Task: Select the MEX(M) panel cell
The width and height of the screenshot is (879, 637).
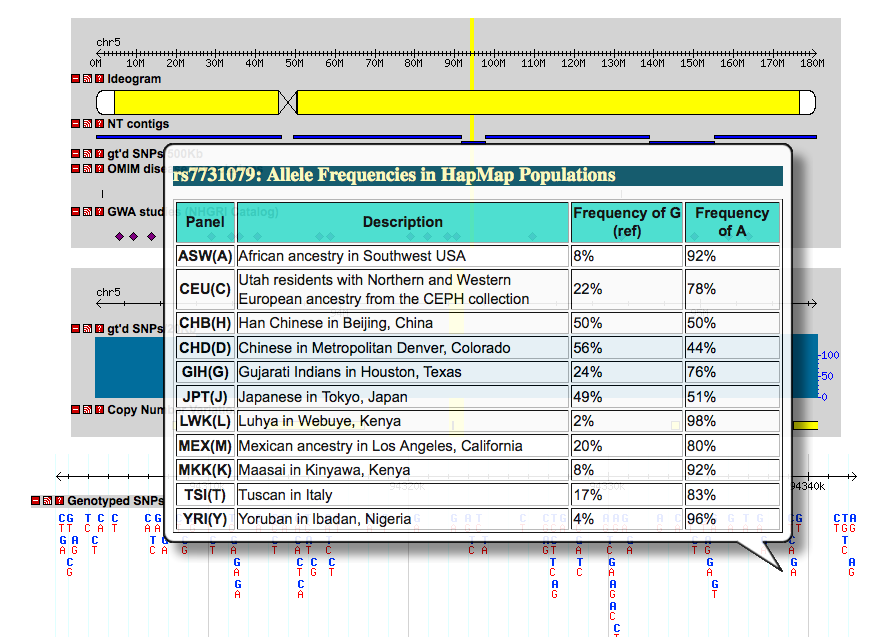Action: pyautogui.click(x=205, y=446)
